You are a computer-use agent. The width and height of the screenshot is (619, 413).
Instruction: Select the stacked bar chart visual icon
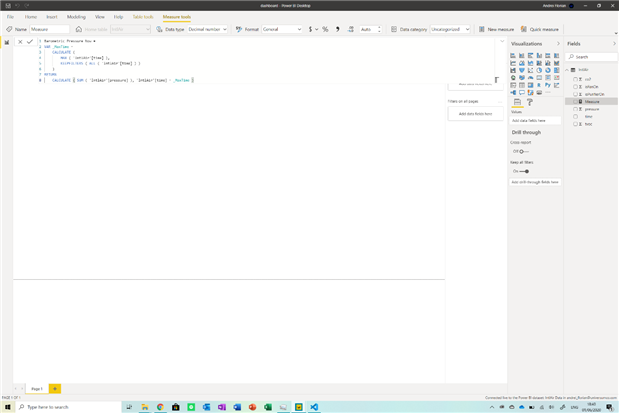[514, 56]
